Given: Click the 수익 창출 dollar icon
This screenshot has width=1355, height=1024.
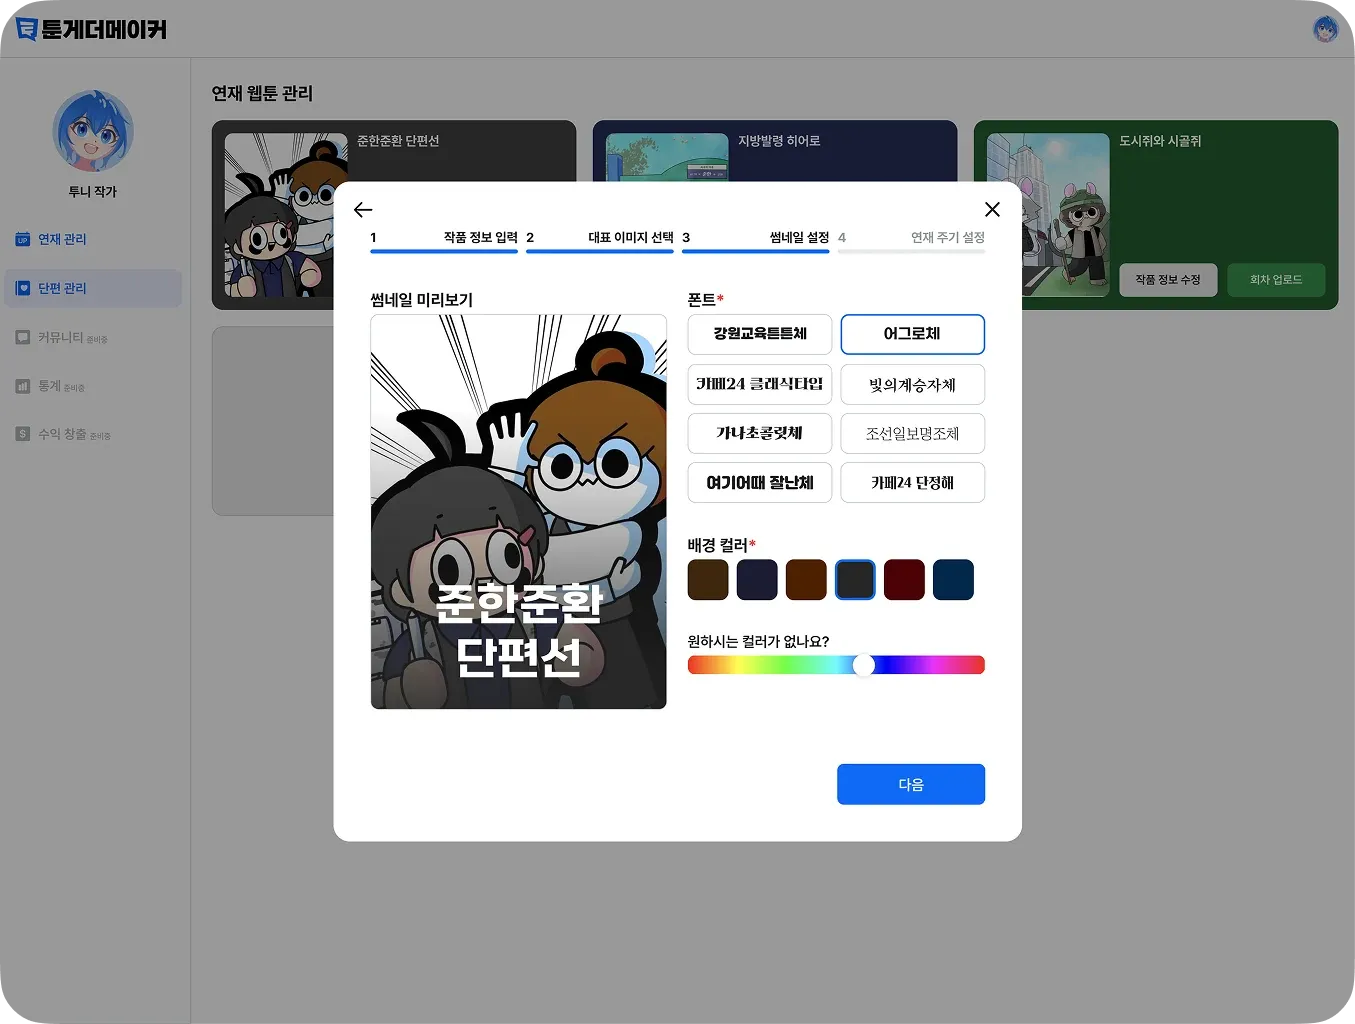Looking at the screenshot, I should (22, 434).
